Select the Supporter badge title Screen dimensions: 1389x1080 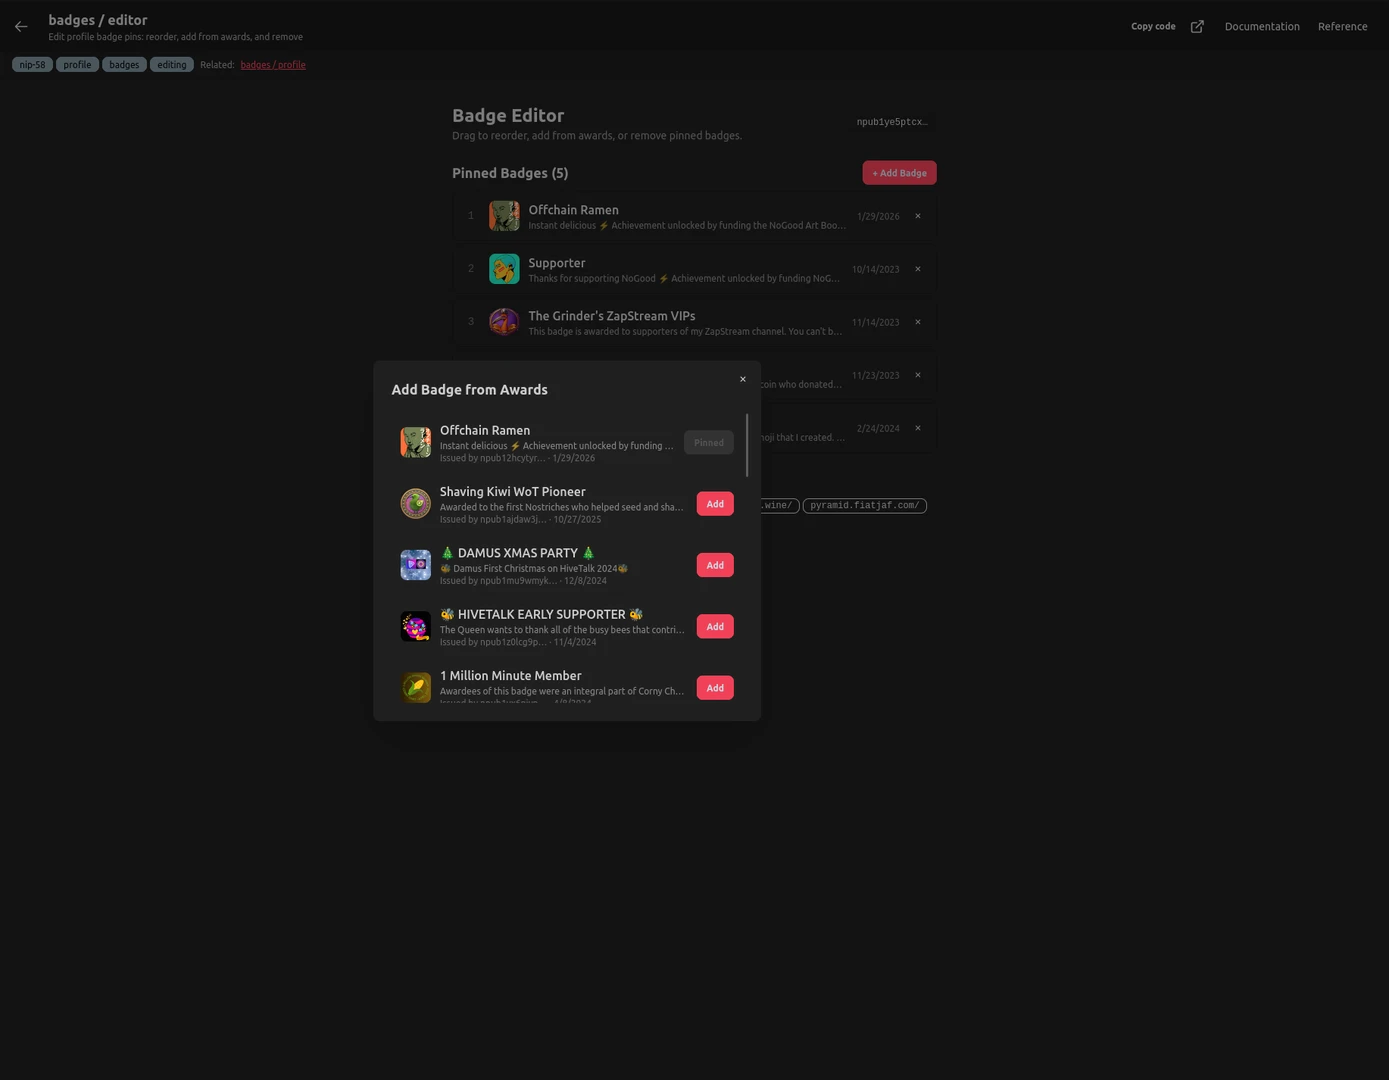tap(557, 263)
